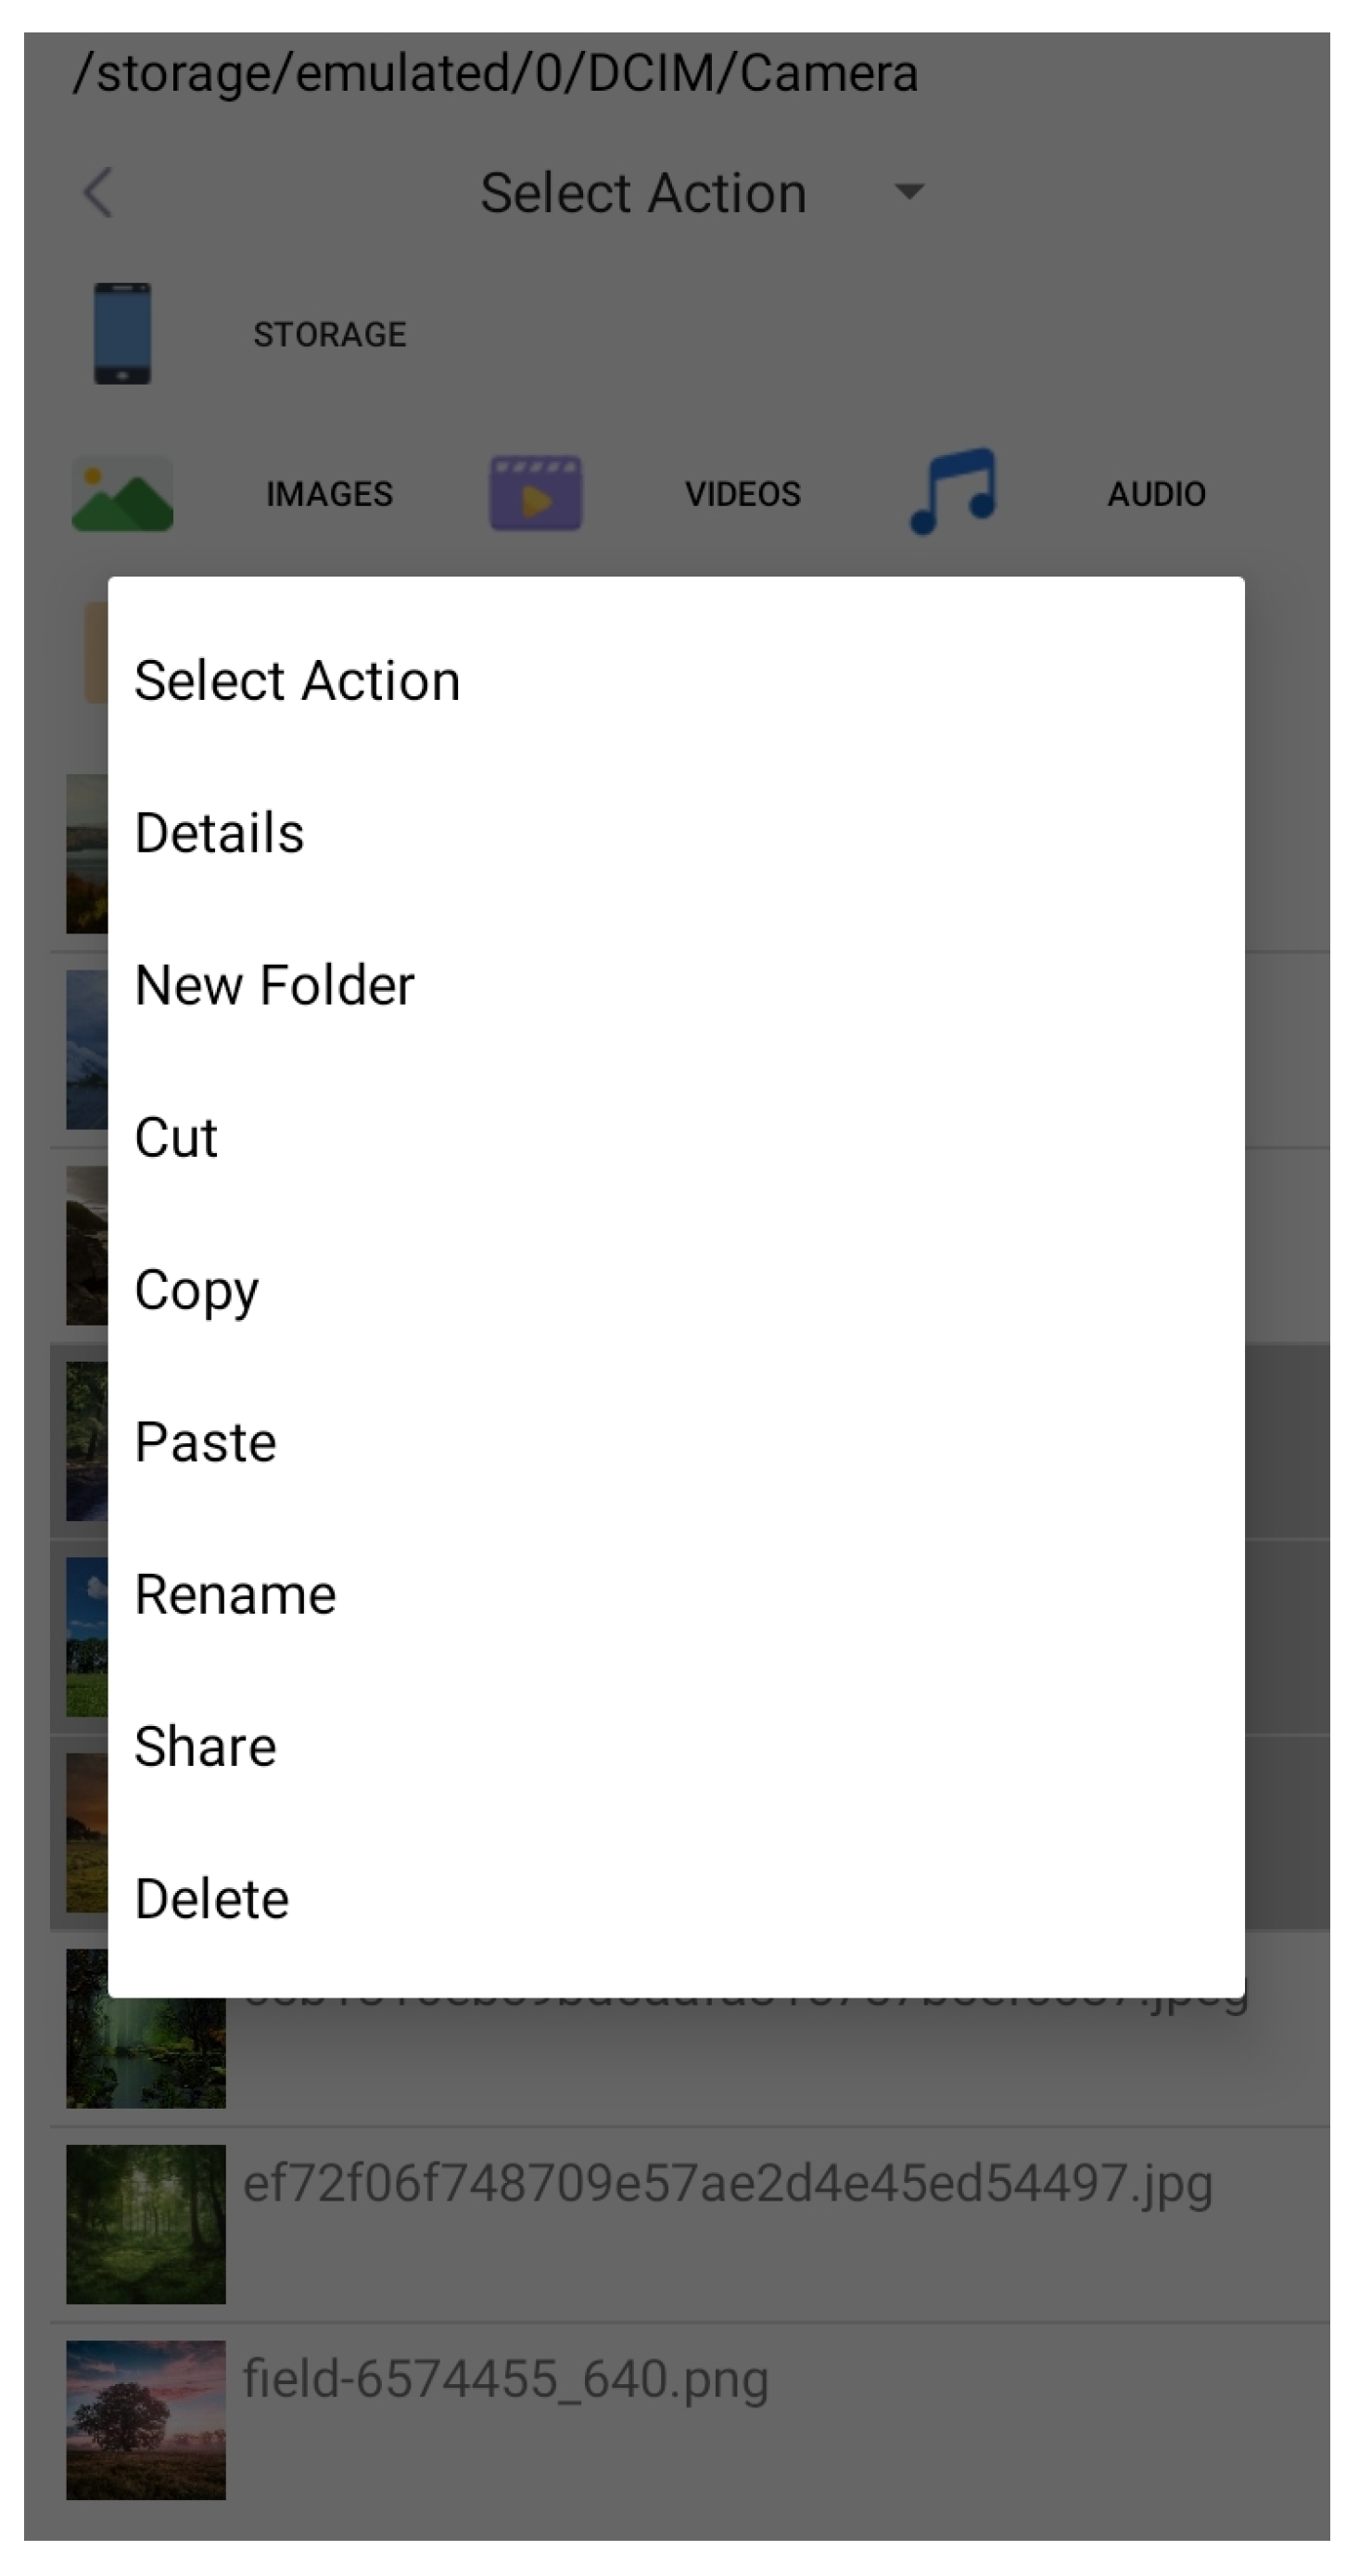Choose Details from the action menu
This screenshot has height=2576, width=1359.
pyautogui.click(x=676, y=833)
